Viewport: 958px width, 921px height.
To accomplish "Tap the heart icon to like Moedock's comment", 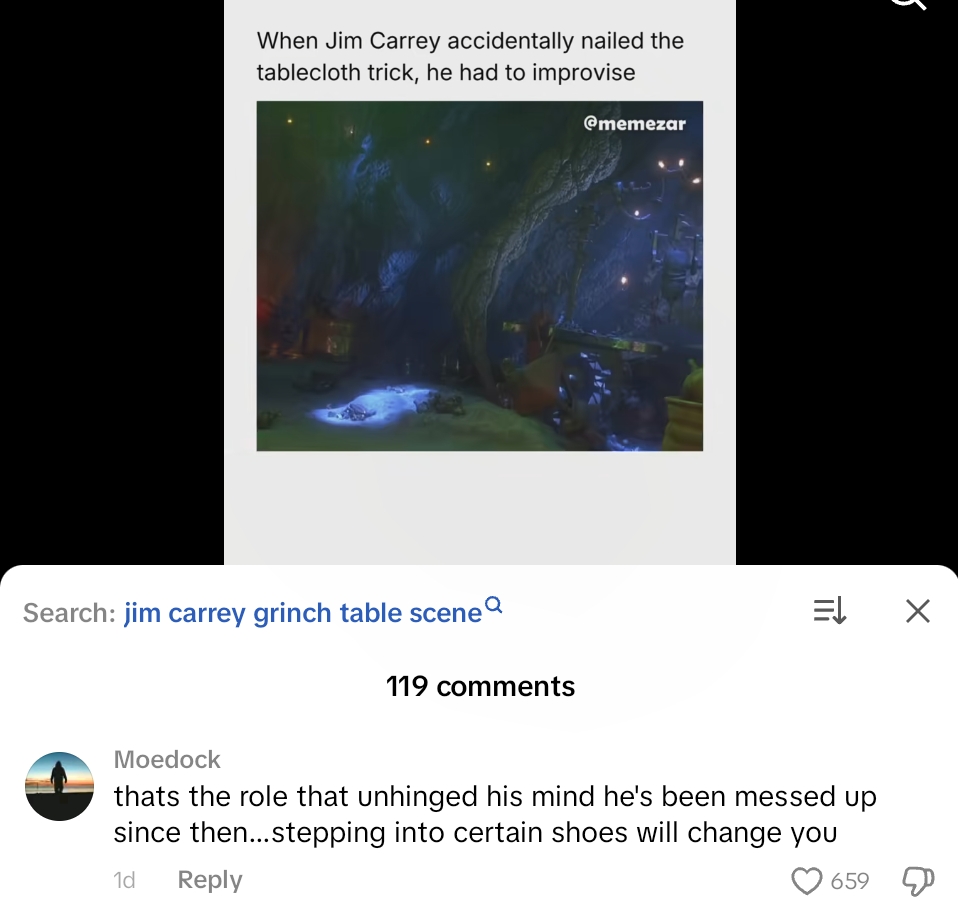I will pos(806,880).
